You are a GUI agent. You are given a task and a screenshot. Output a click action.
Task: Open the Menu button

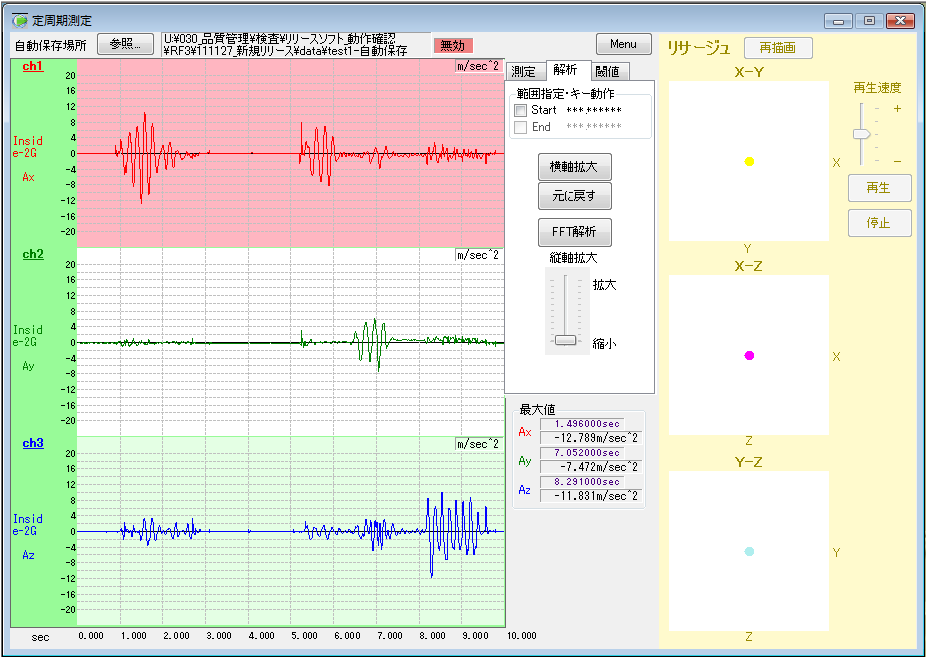[x=624, y=44]
